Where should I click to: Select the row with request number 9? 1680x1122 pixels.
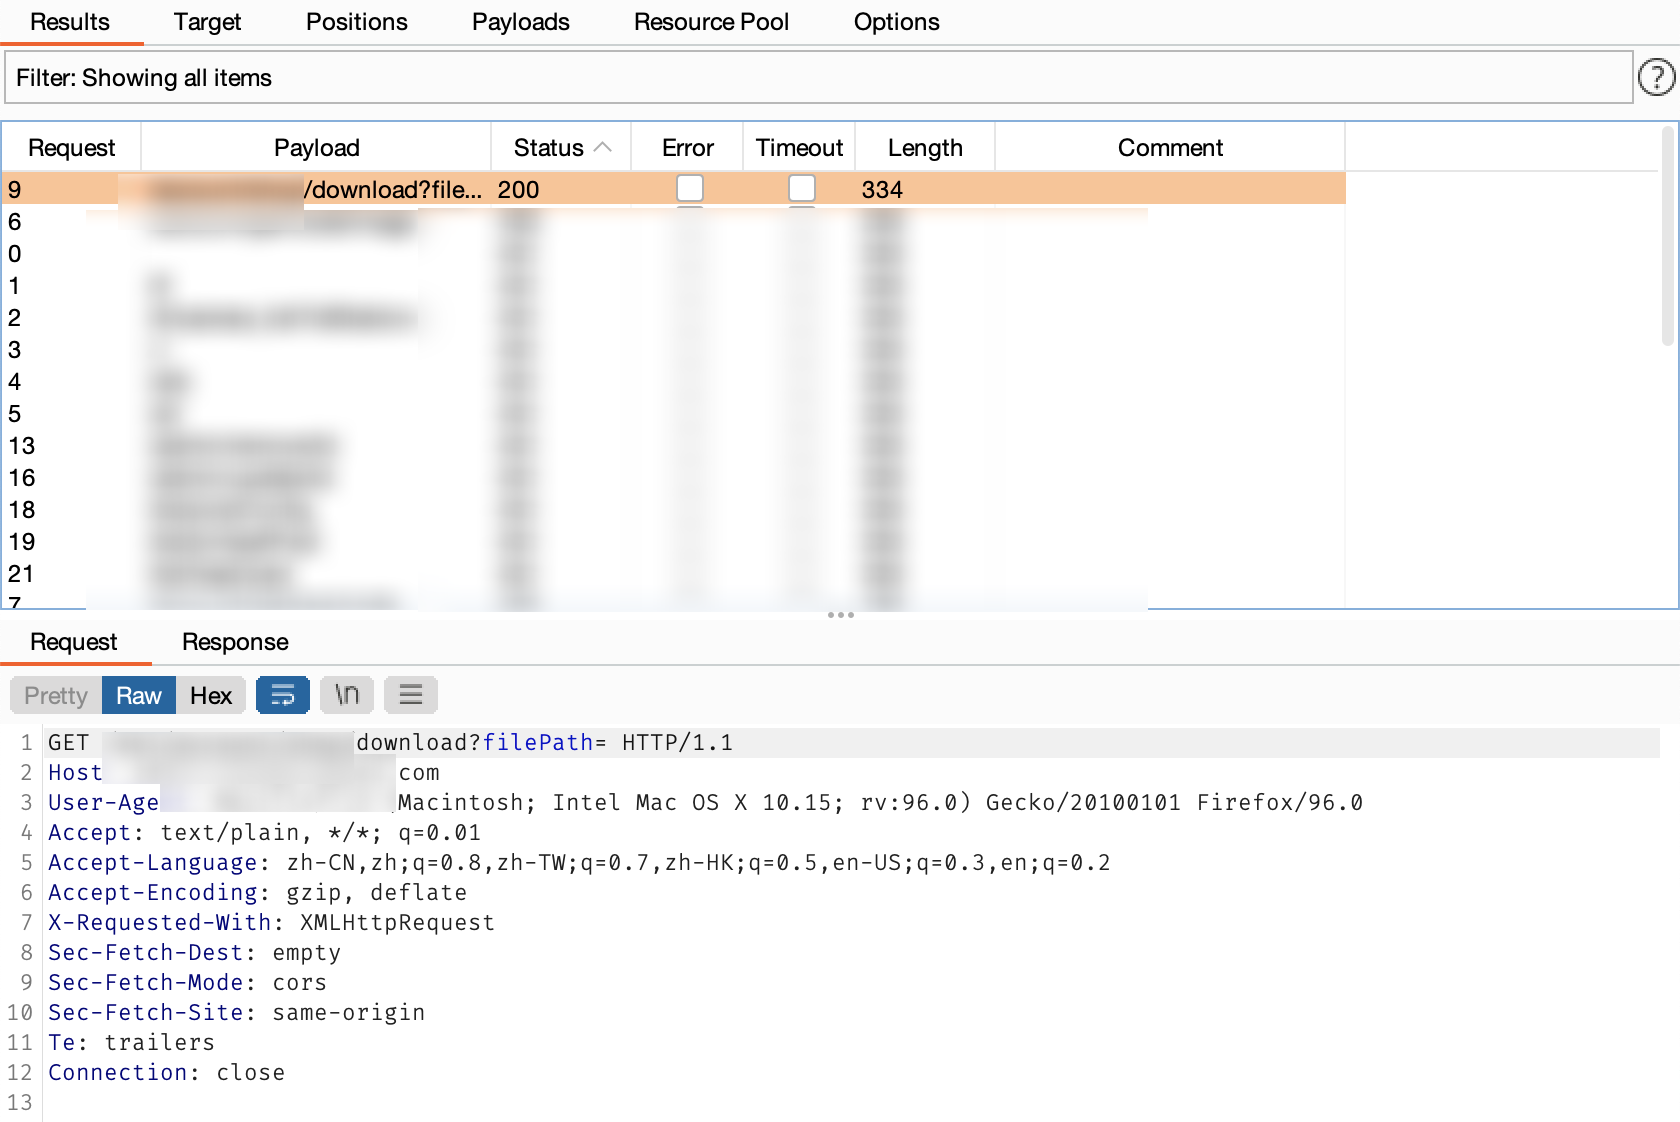coord(673,189)
